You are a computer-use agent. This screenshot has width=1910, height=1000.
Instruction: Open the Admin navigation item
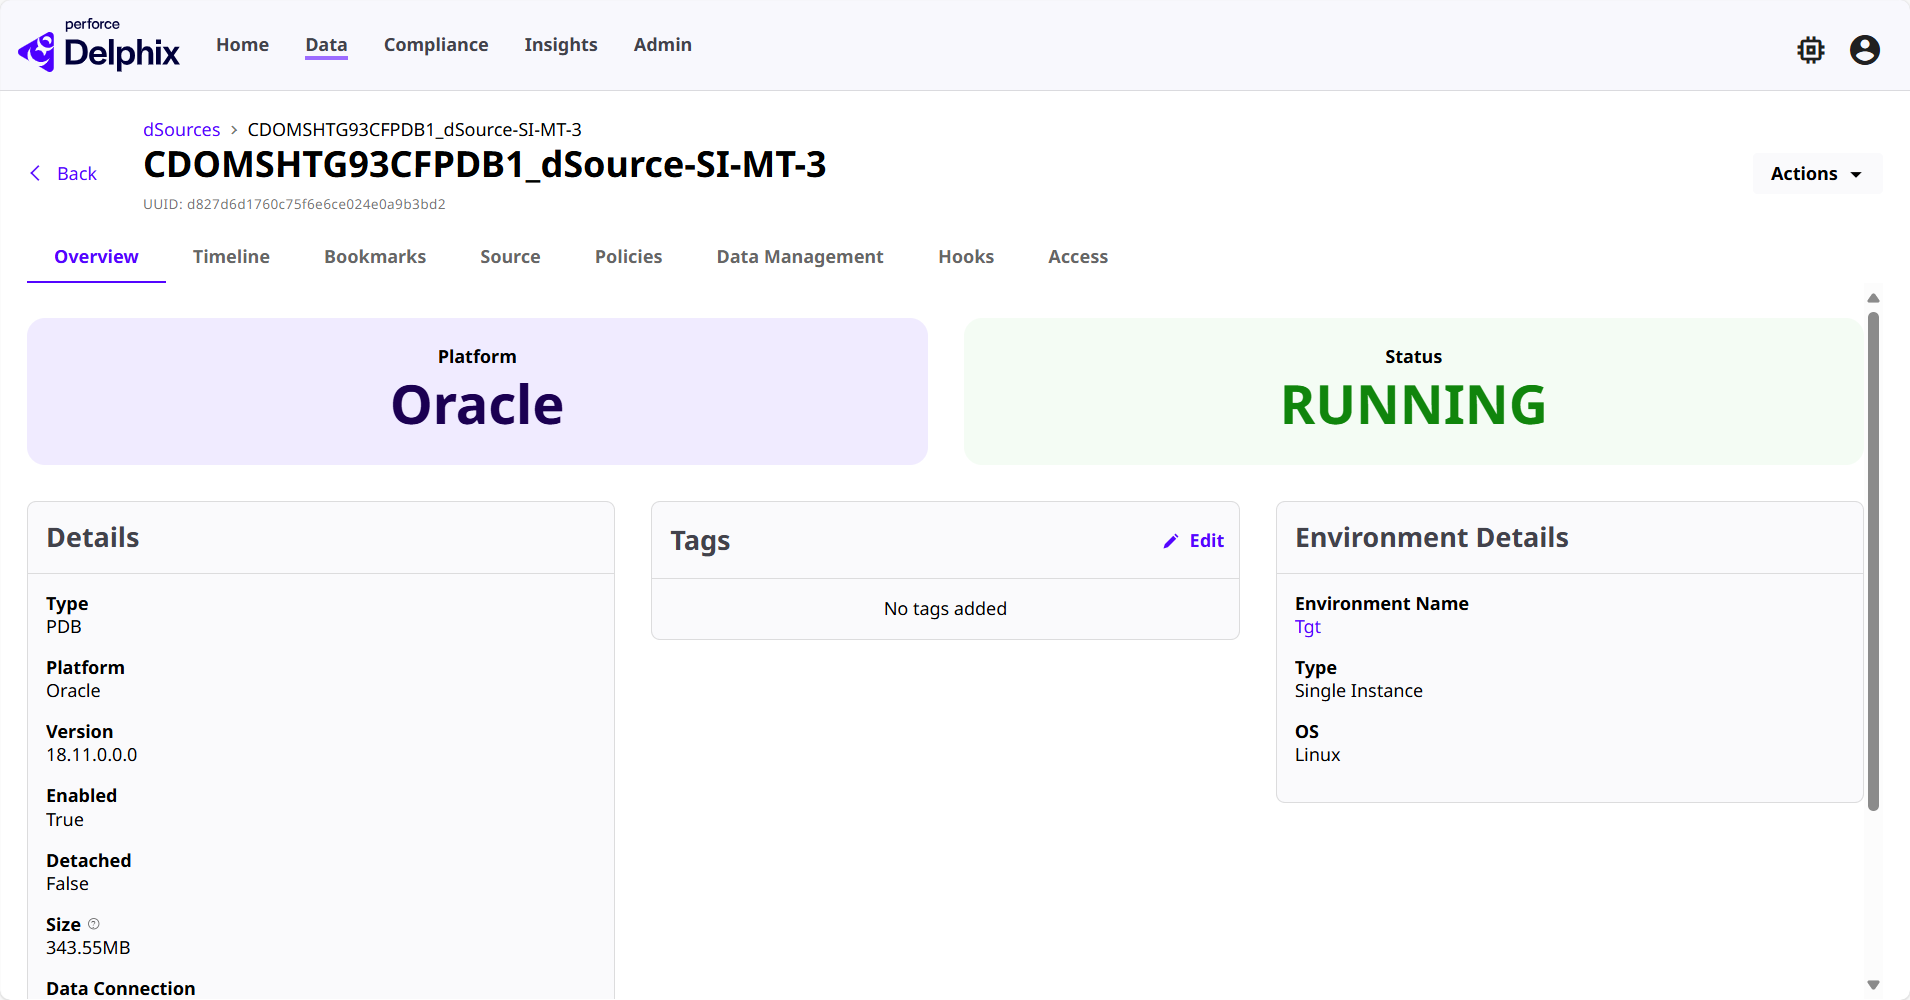pos(663,45)
